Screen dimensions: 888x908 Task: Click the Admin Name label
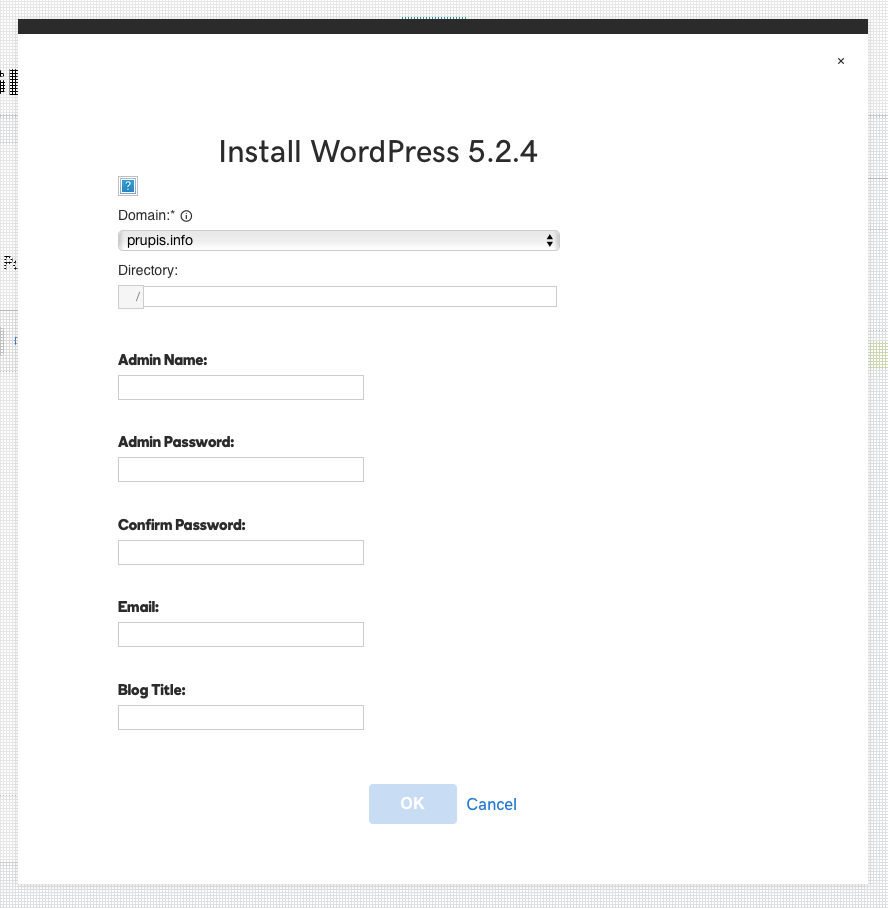click(x=162, y=360)
